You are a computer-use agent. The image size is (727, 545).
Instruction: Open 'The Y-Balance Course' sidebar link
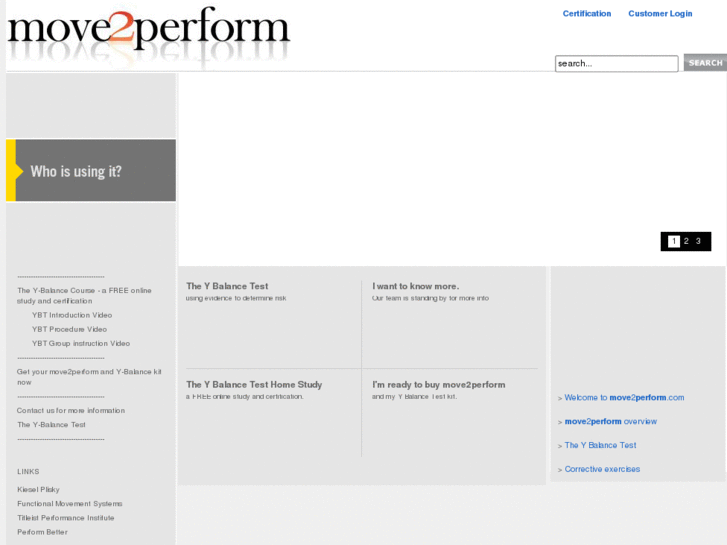point(84,295)
